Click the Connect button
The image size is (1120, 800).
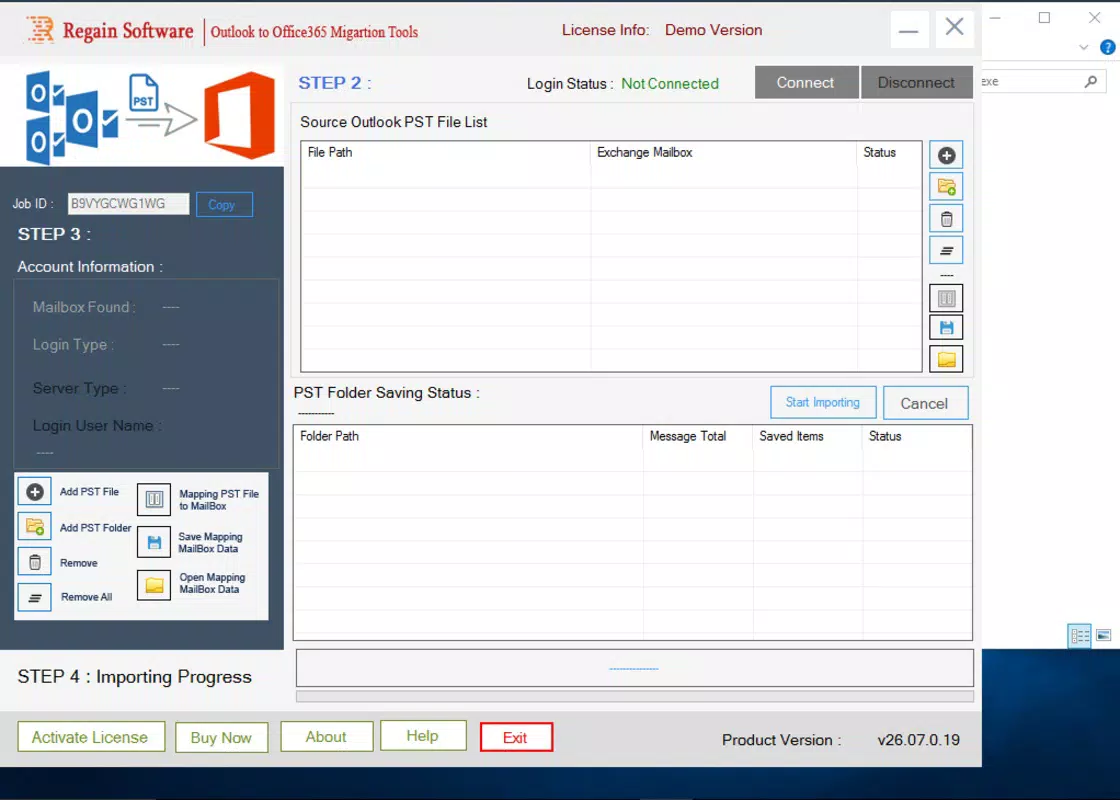(806, 82)
